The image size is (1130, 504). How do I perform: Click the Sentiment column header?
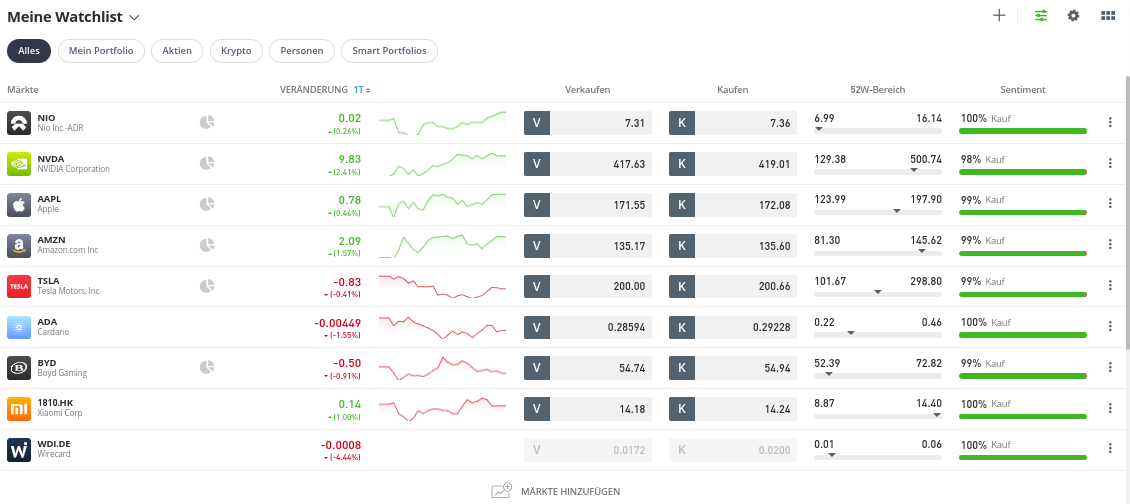click(1023, 90)
